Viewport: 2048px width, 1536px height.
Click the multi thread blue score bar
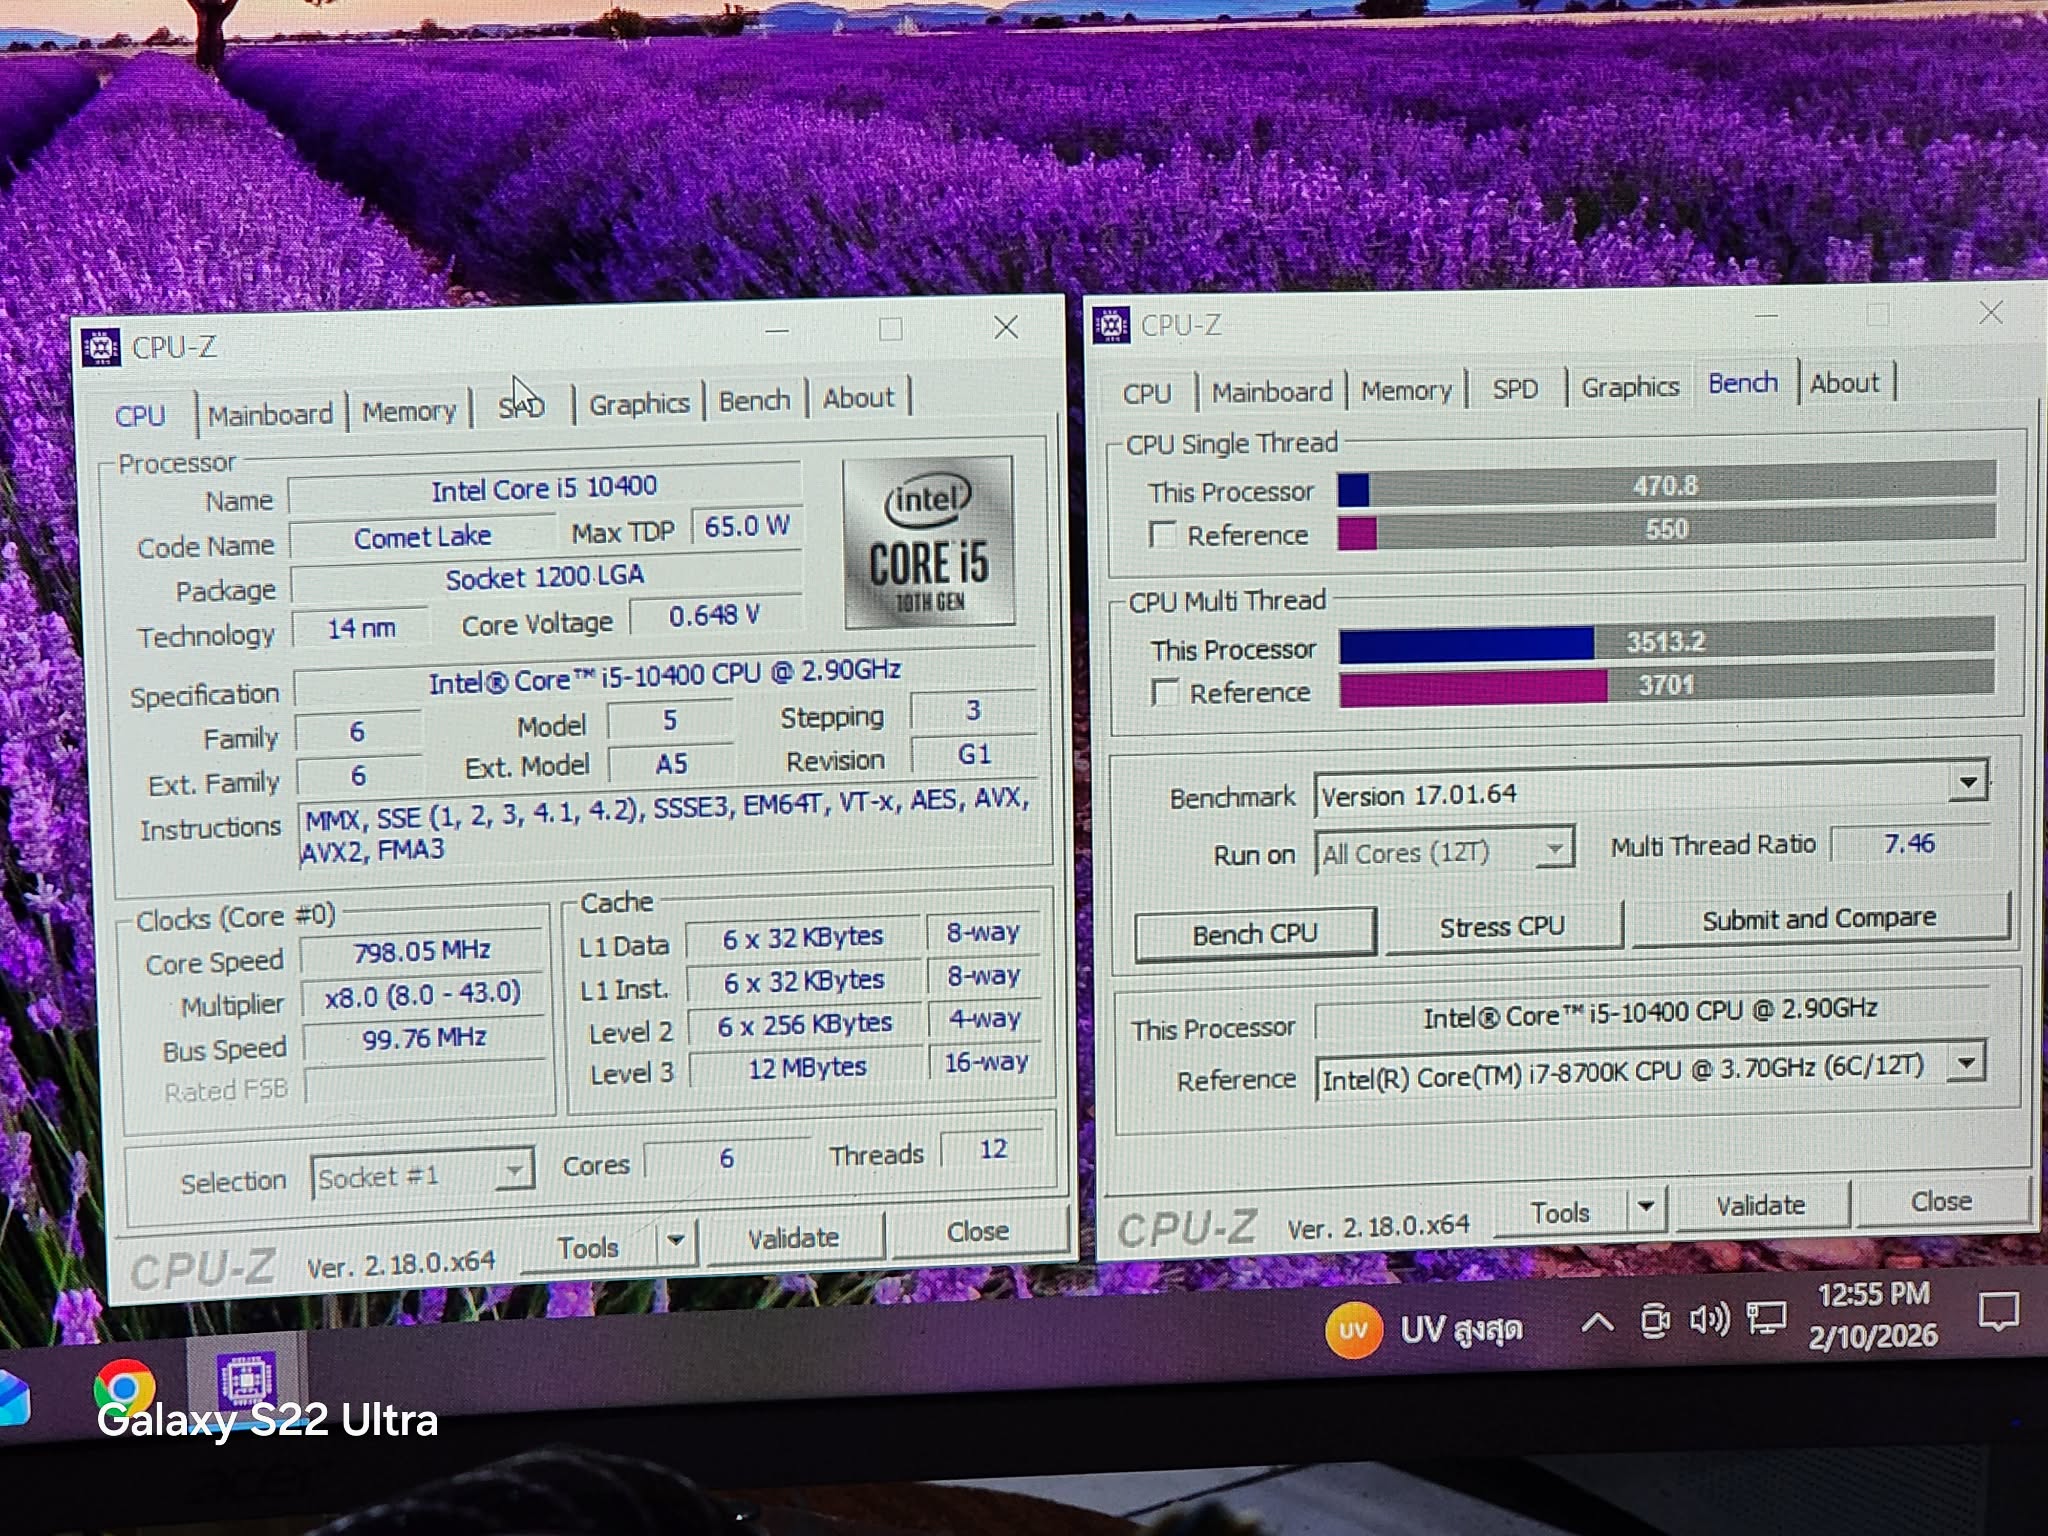(x=1466, y=645)
